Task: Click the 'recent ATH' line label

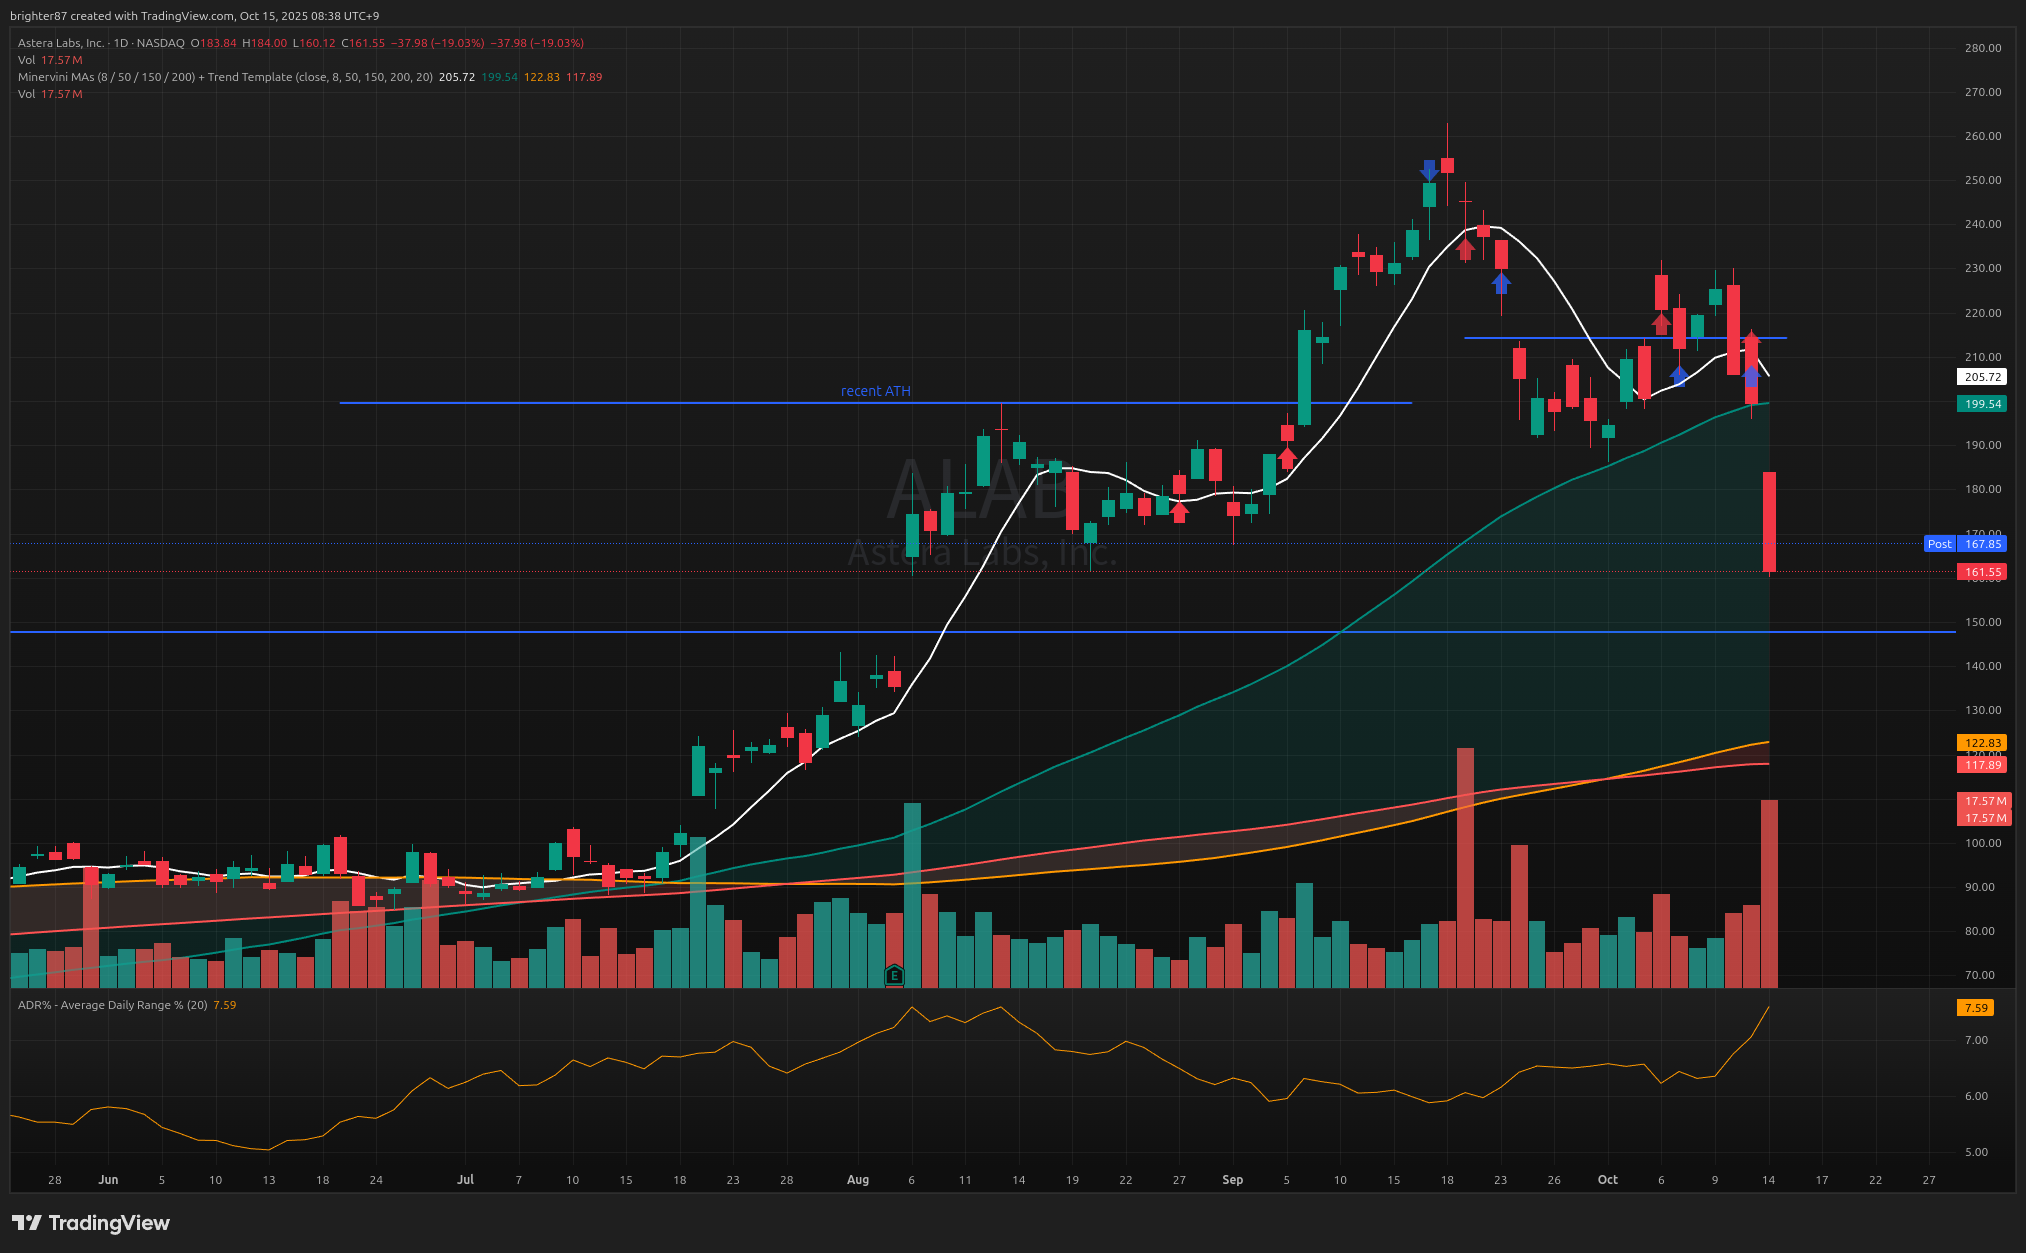Action: click(875, 391)
